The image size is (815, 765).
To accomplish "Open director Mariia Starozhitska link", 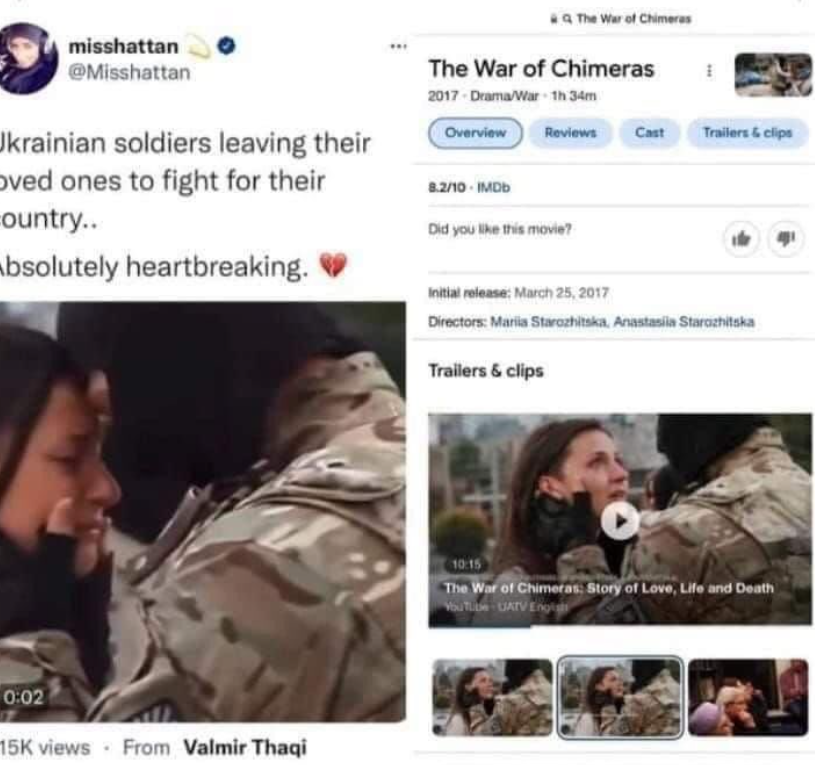I will point(549,322).
